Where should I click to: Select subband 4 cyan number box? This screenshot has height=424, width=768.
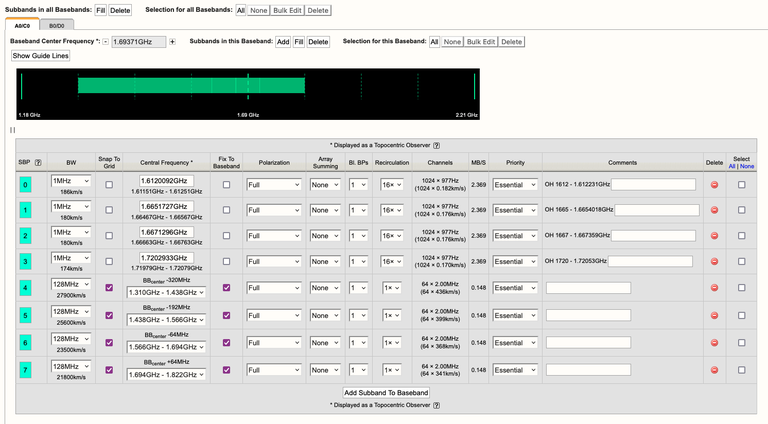click(25, 288)
